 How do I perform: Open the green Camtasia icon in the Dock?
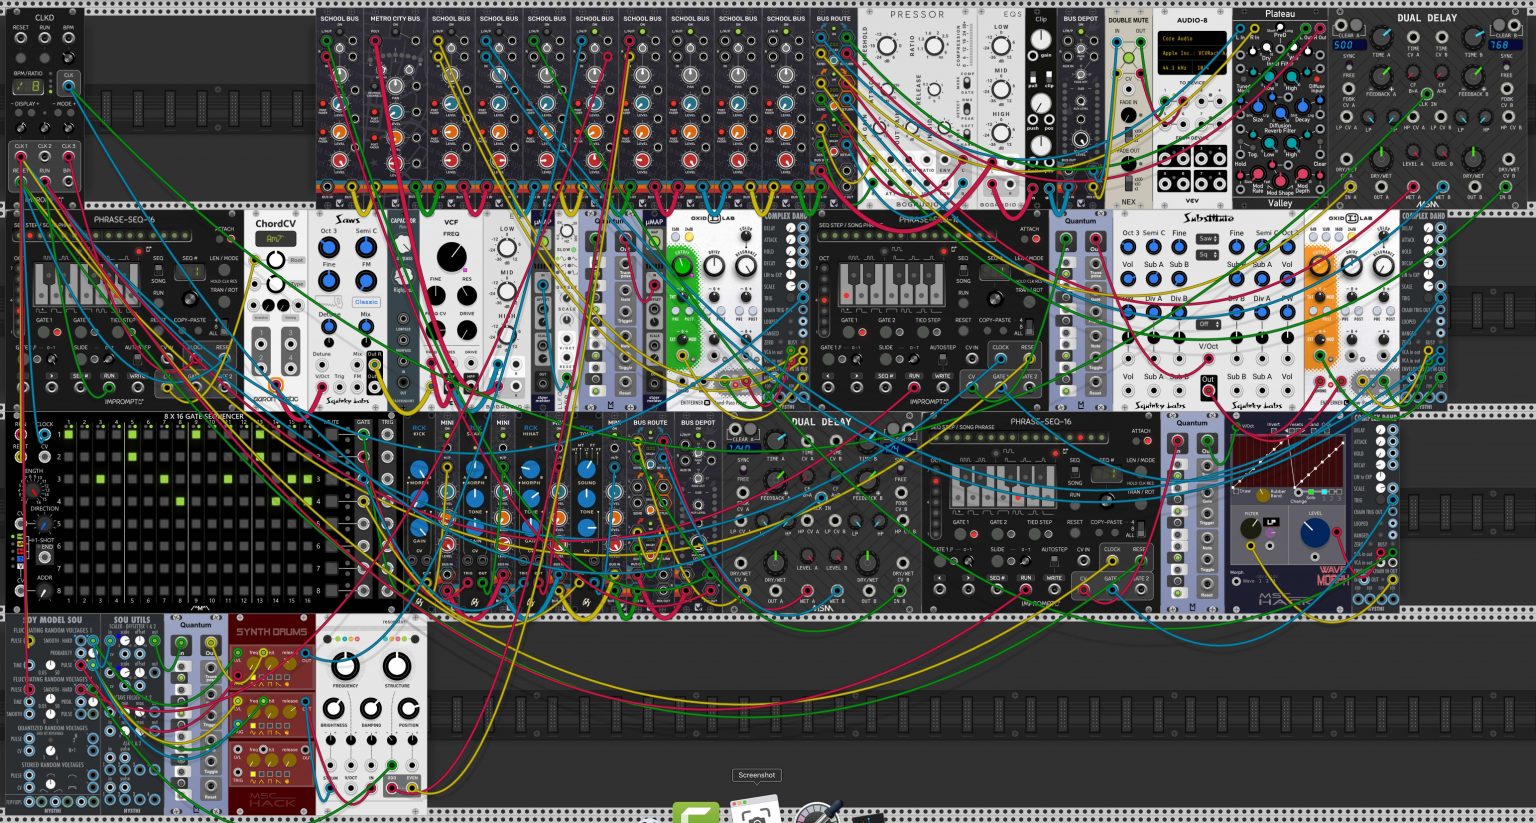point(696,813)
